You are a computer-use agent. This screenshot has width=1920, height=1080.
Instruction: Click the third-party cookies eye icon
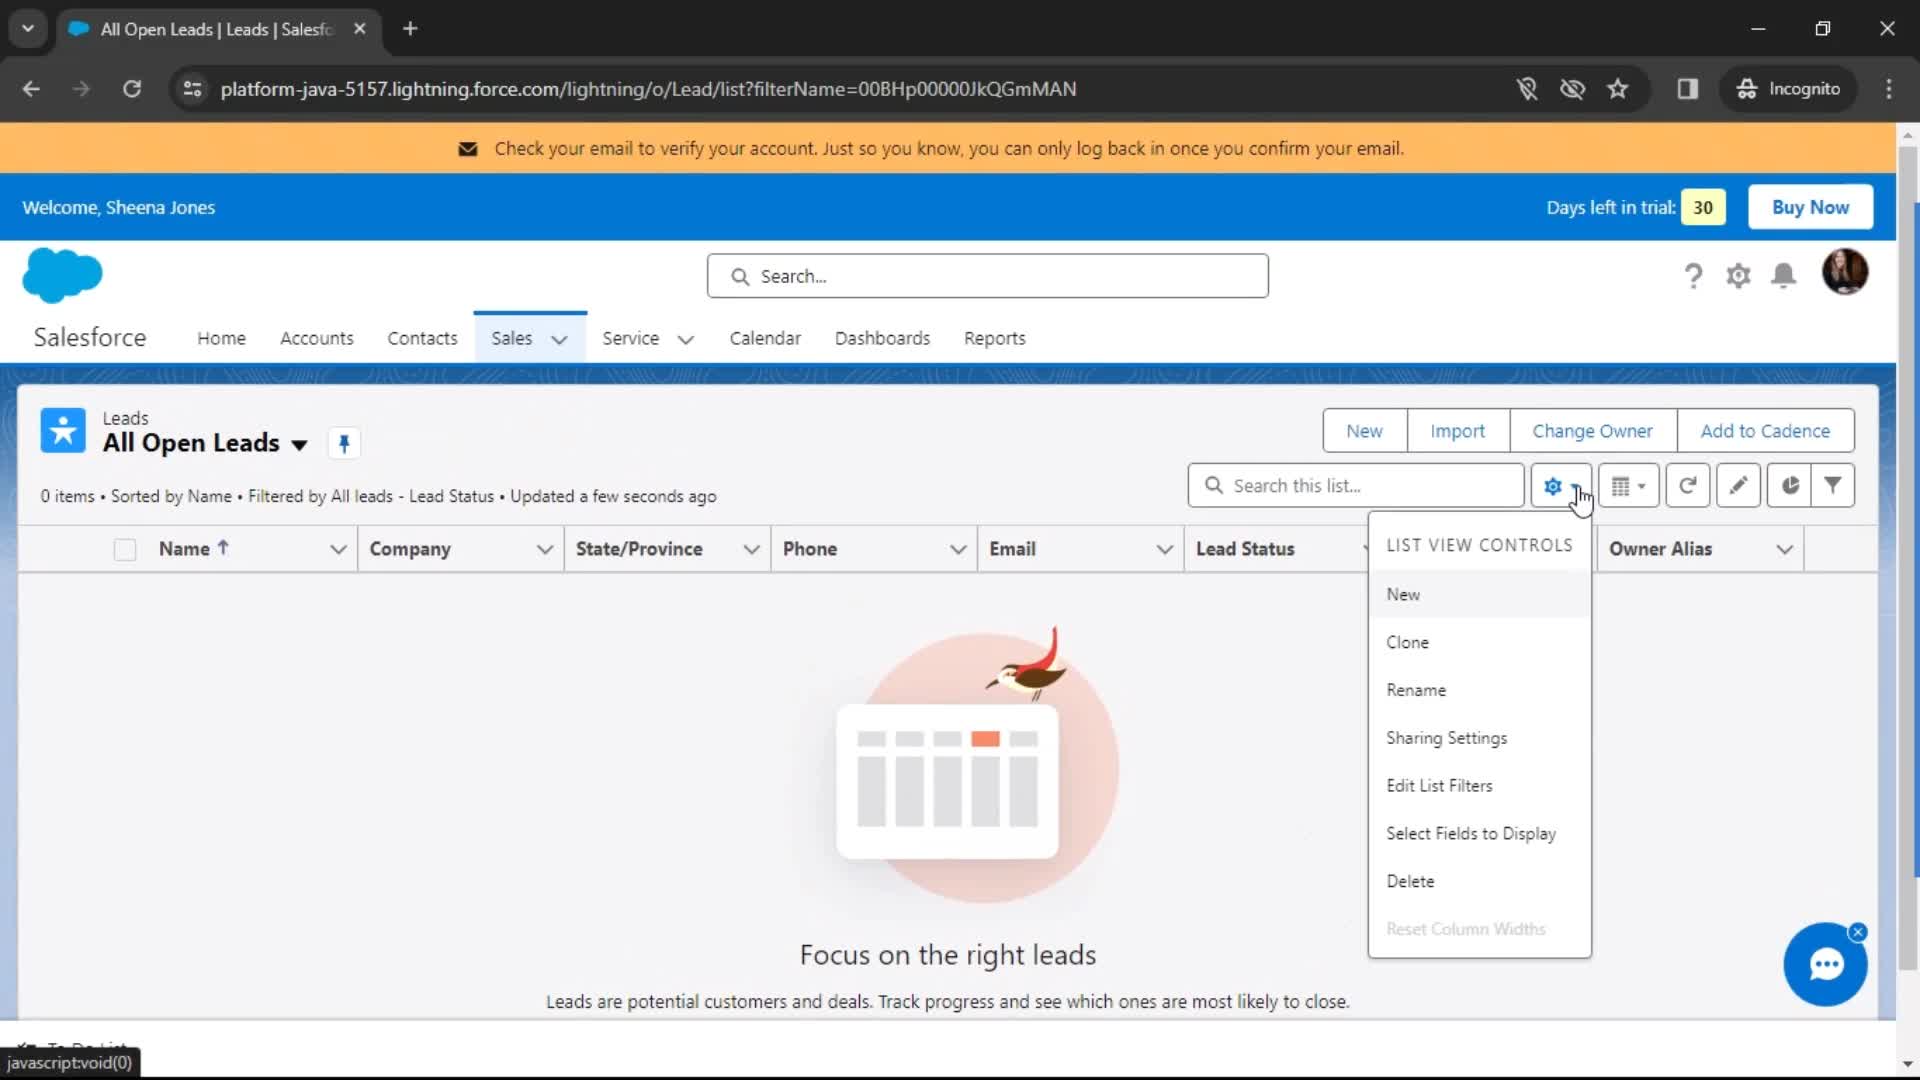click(x=1572, y=89)
